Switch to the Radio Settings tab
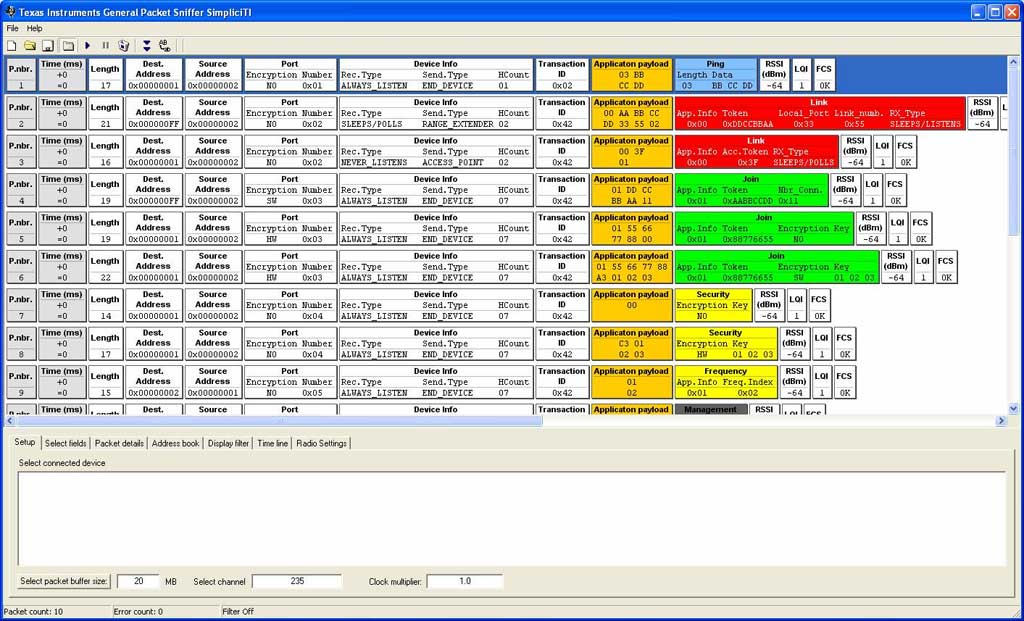The image size is (1024, 621). coord(321,443)
